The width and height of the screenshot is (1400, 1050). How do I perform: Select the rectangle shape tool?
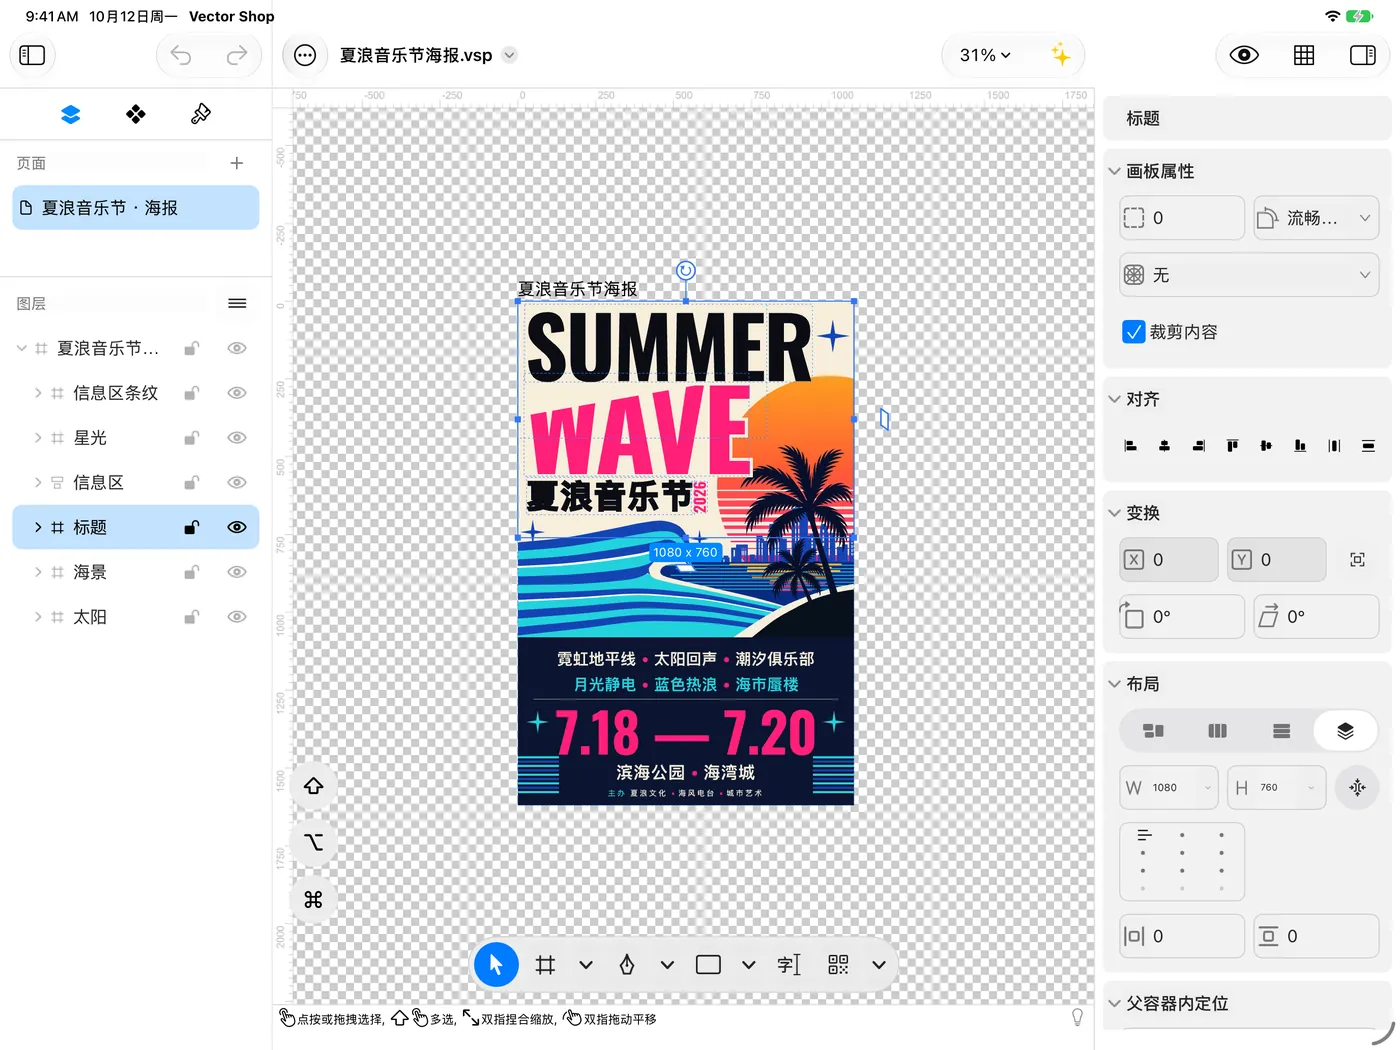pos(708,965)
